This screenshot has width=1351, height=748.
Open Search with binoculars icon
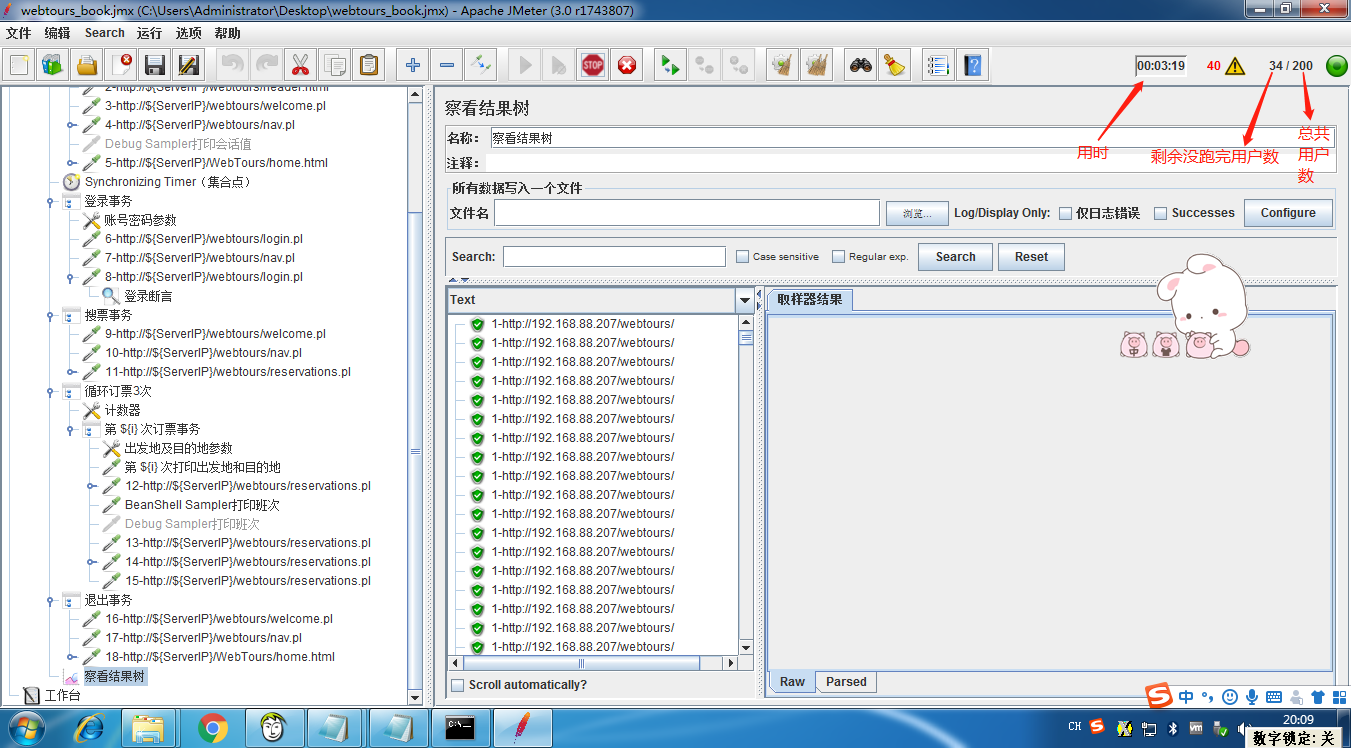pos(860,66)
